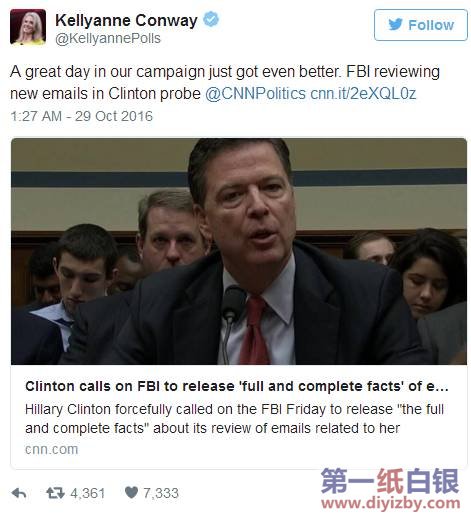Open the cnn.com domain label
This screenshot has width=471, height=517.
pyautogui.click(x=51, y=449)
